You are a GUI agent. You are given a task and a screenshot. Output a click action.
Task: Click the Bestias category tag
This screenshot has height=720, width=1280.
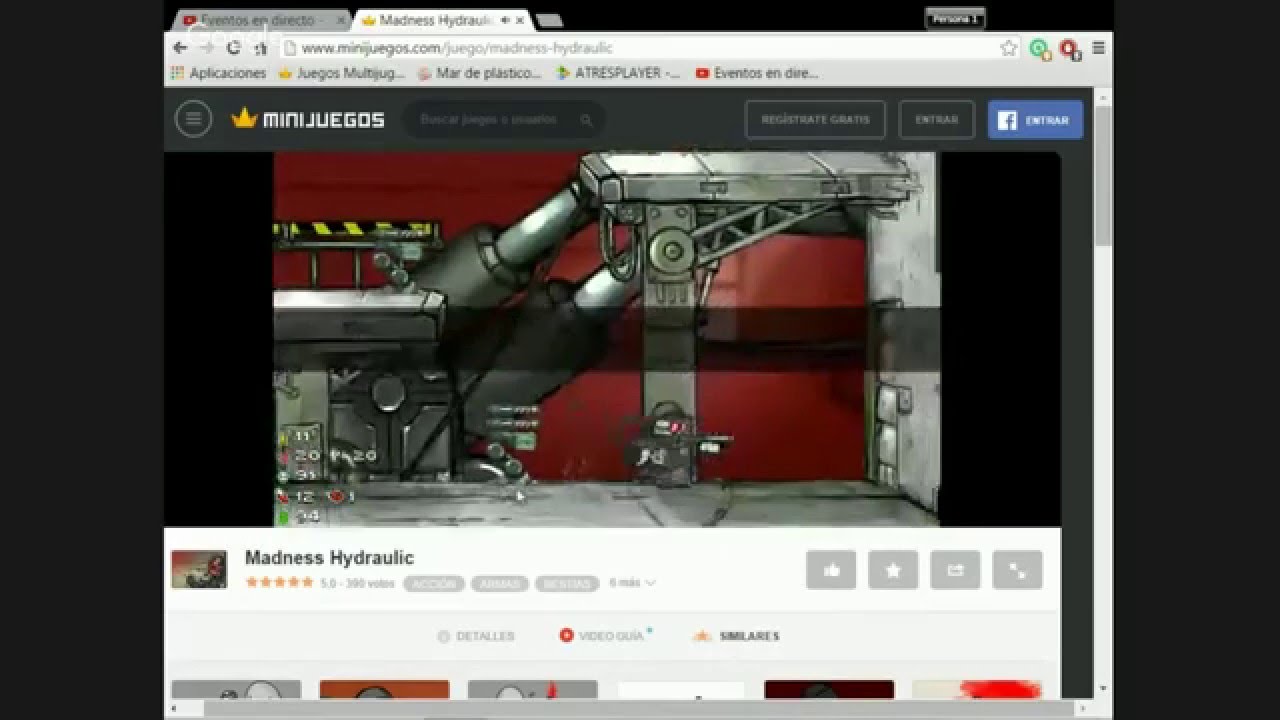point(567,584)
